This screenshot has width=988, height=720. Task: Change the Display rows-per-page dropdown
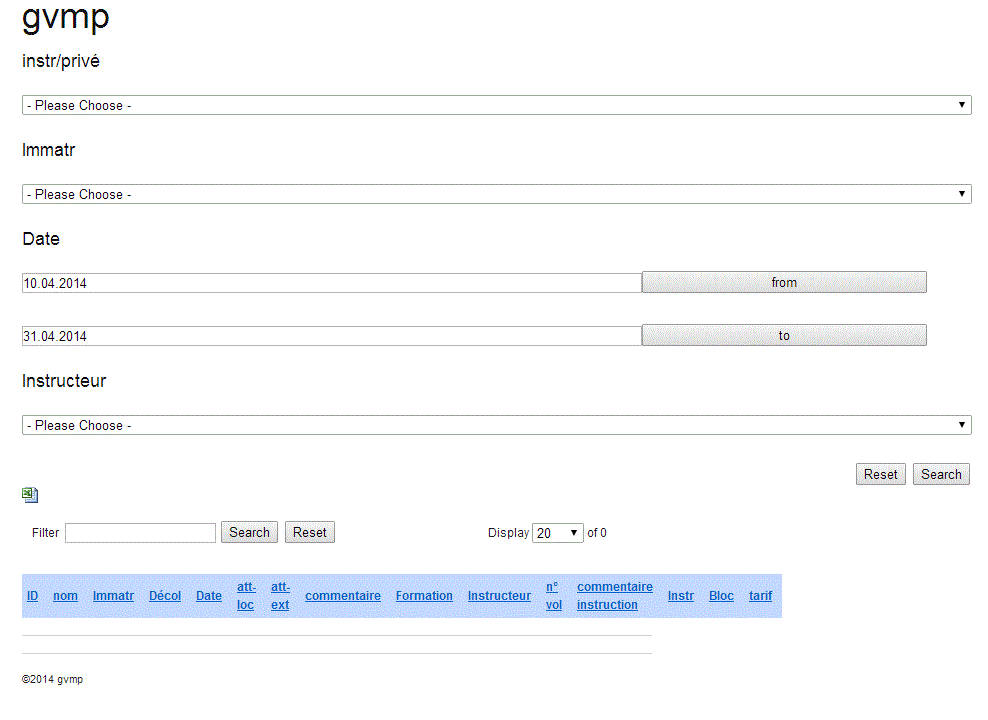[x=558, y=533]
